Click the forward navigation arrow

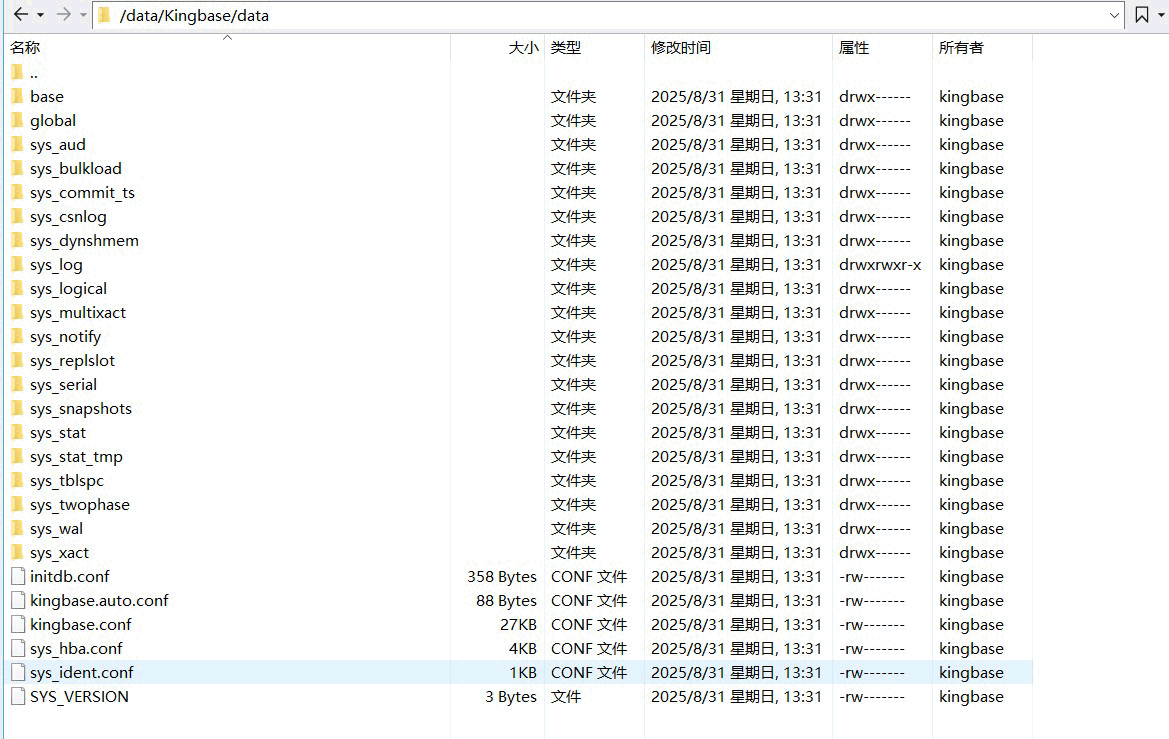(64, 14)
